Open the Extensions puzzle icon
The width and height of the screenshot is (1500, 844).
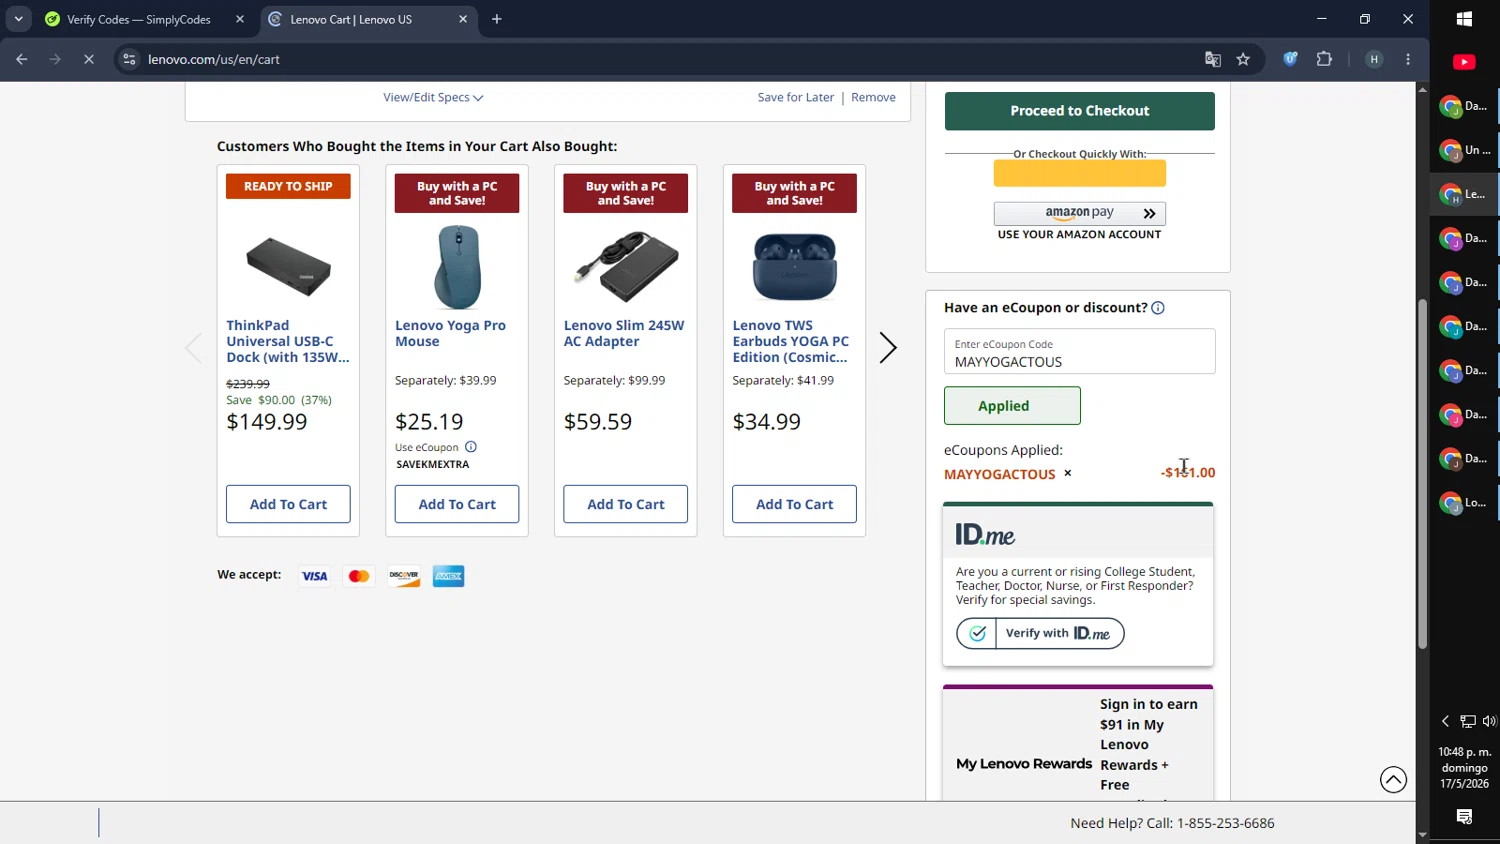(1325, 59)
